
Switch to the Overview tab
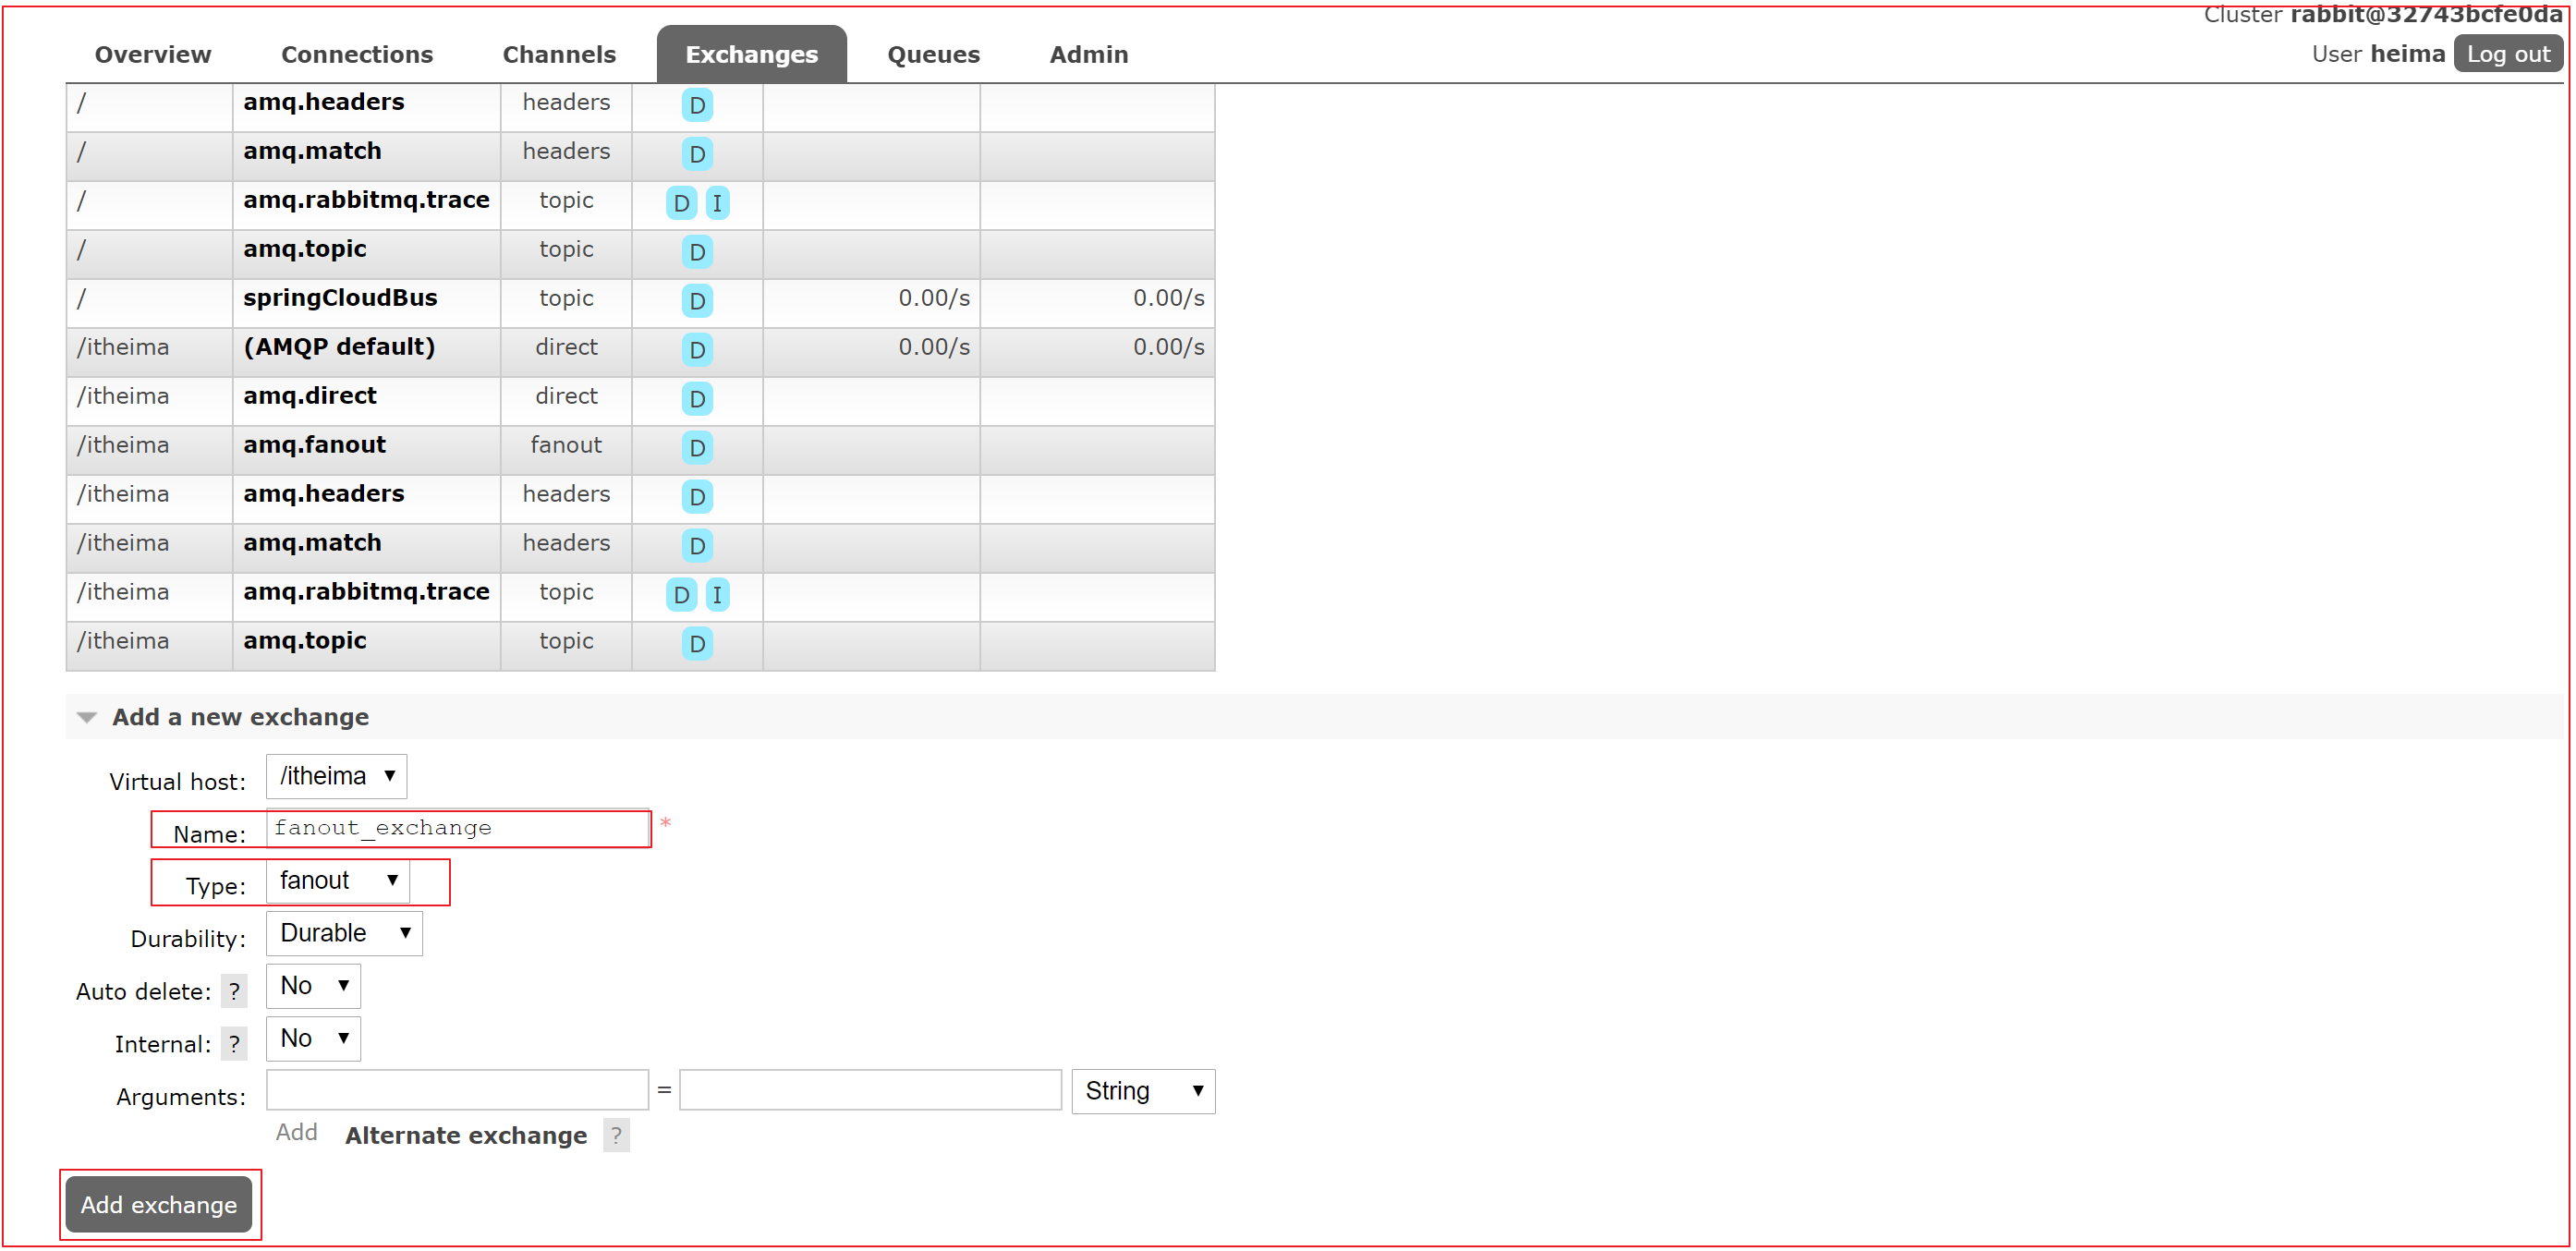pyautogui.click(x=153, y=55)
